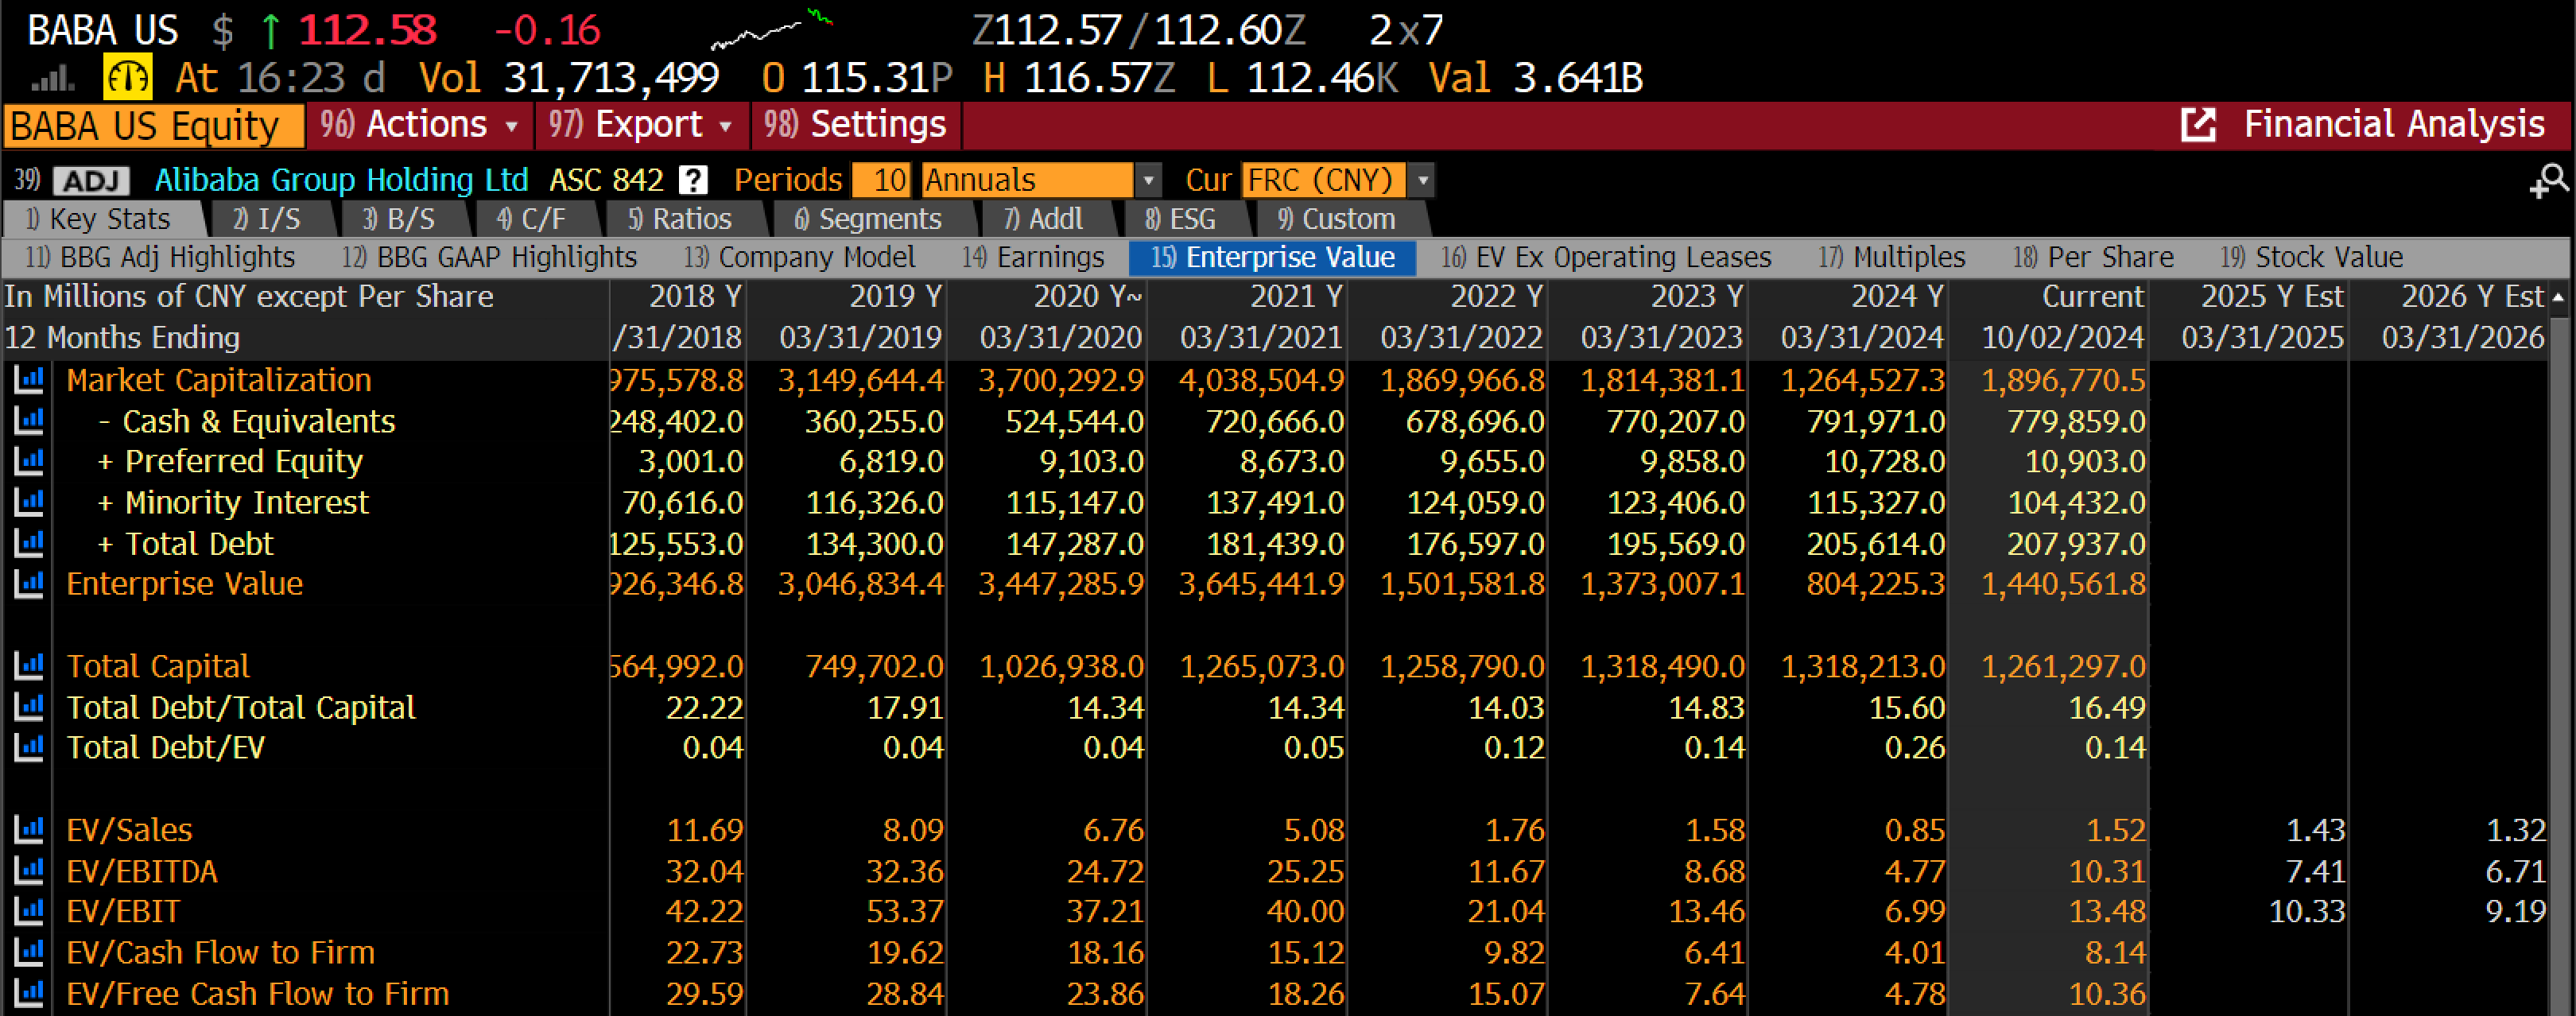Click the intraday price sparkline chart
The image size is (2576, 1016).
point(771,30)
